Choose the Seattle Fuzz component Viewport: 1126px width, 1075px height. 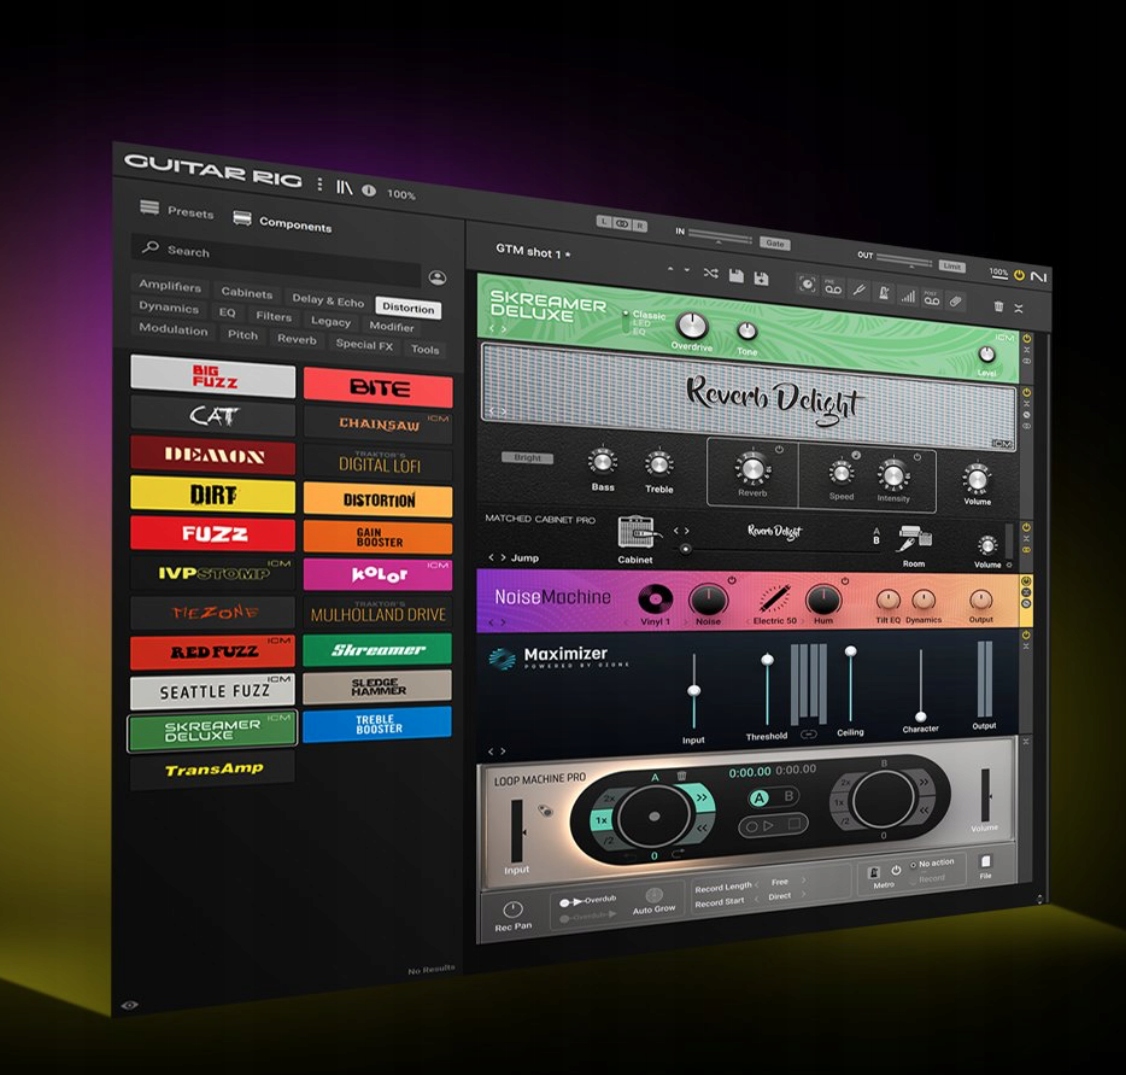213,692
